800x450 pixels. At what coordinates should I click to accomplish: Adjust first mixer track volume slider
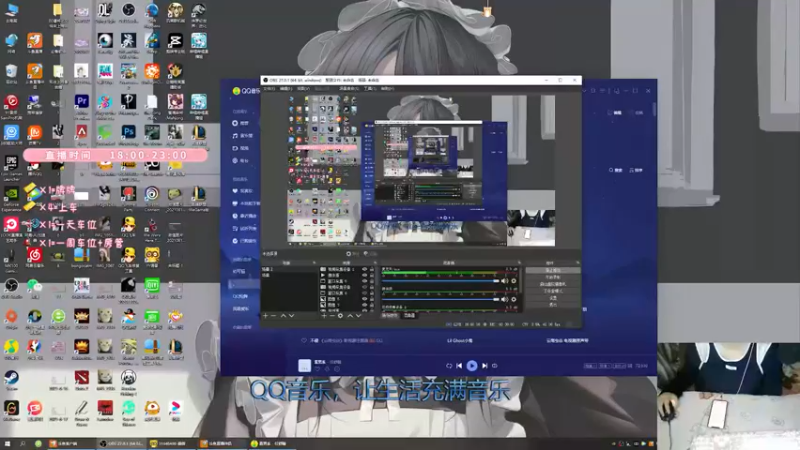(x=441, y=281)
